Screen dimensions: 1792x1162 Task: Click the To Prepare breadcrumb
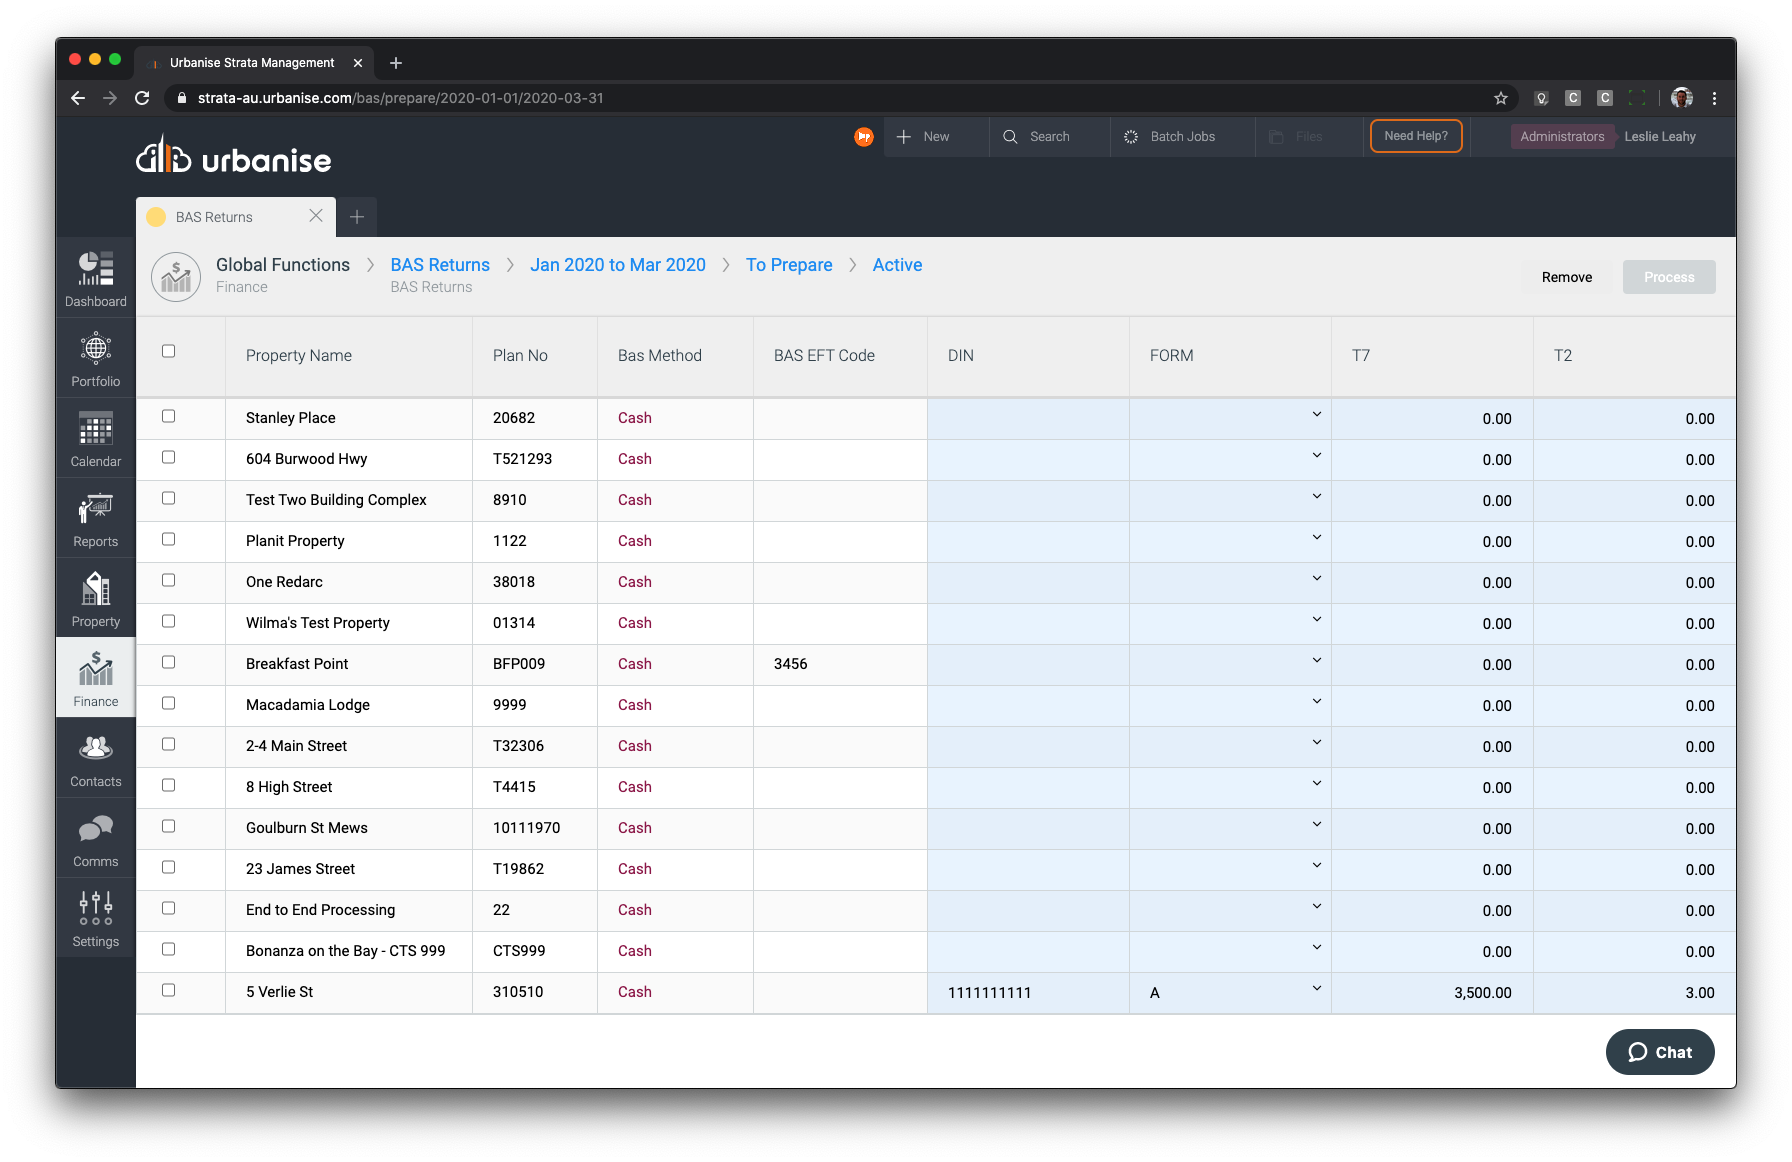click(x=789, y=265)
